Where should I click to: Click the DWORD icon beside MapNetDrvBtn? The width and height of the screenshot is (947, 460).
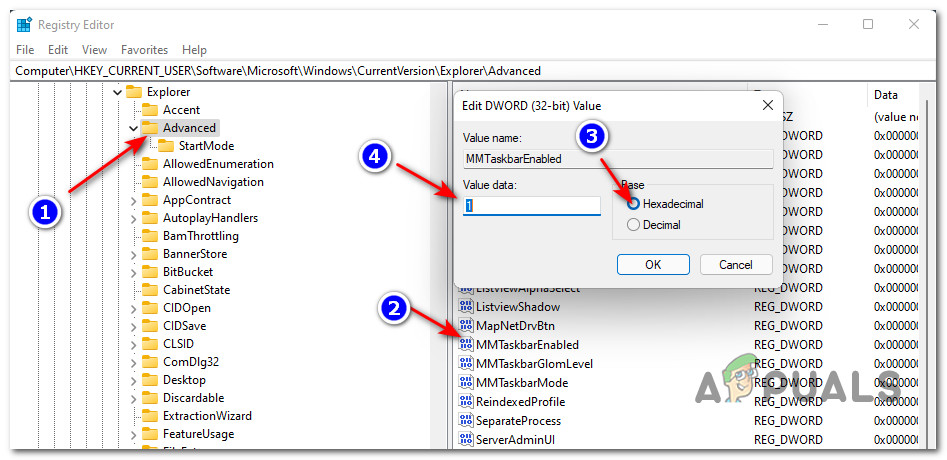coord(466,326)
